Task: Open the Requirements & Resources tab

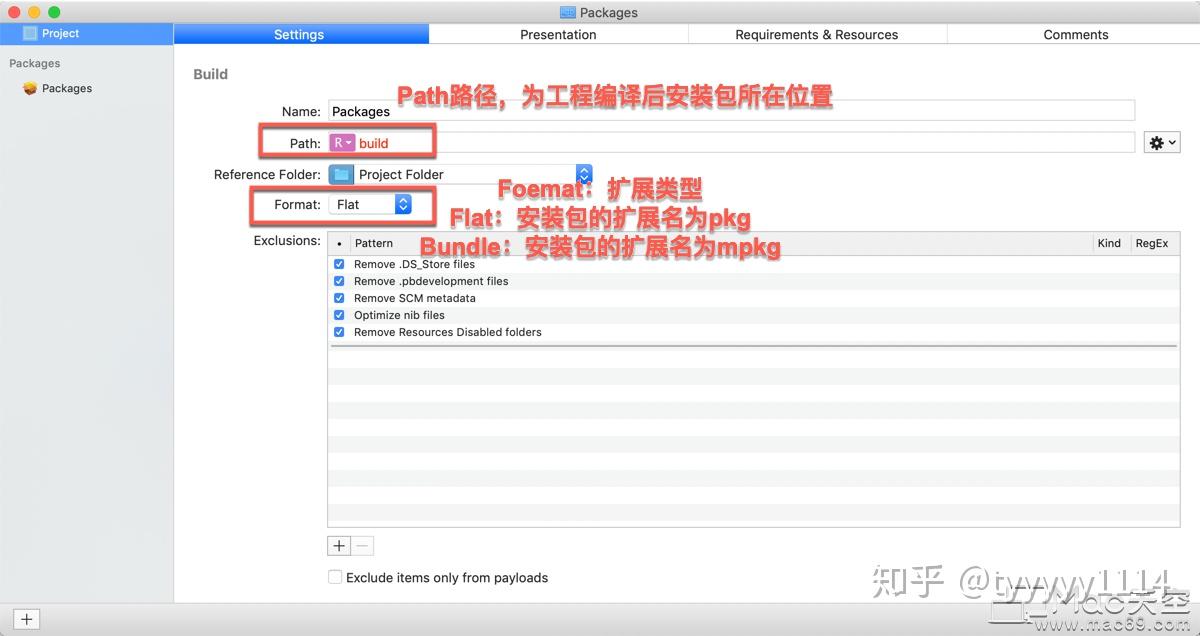Action: [x=816, y=33]
